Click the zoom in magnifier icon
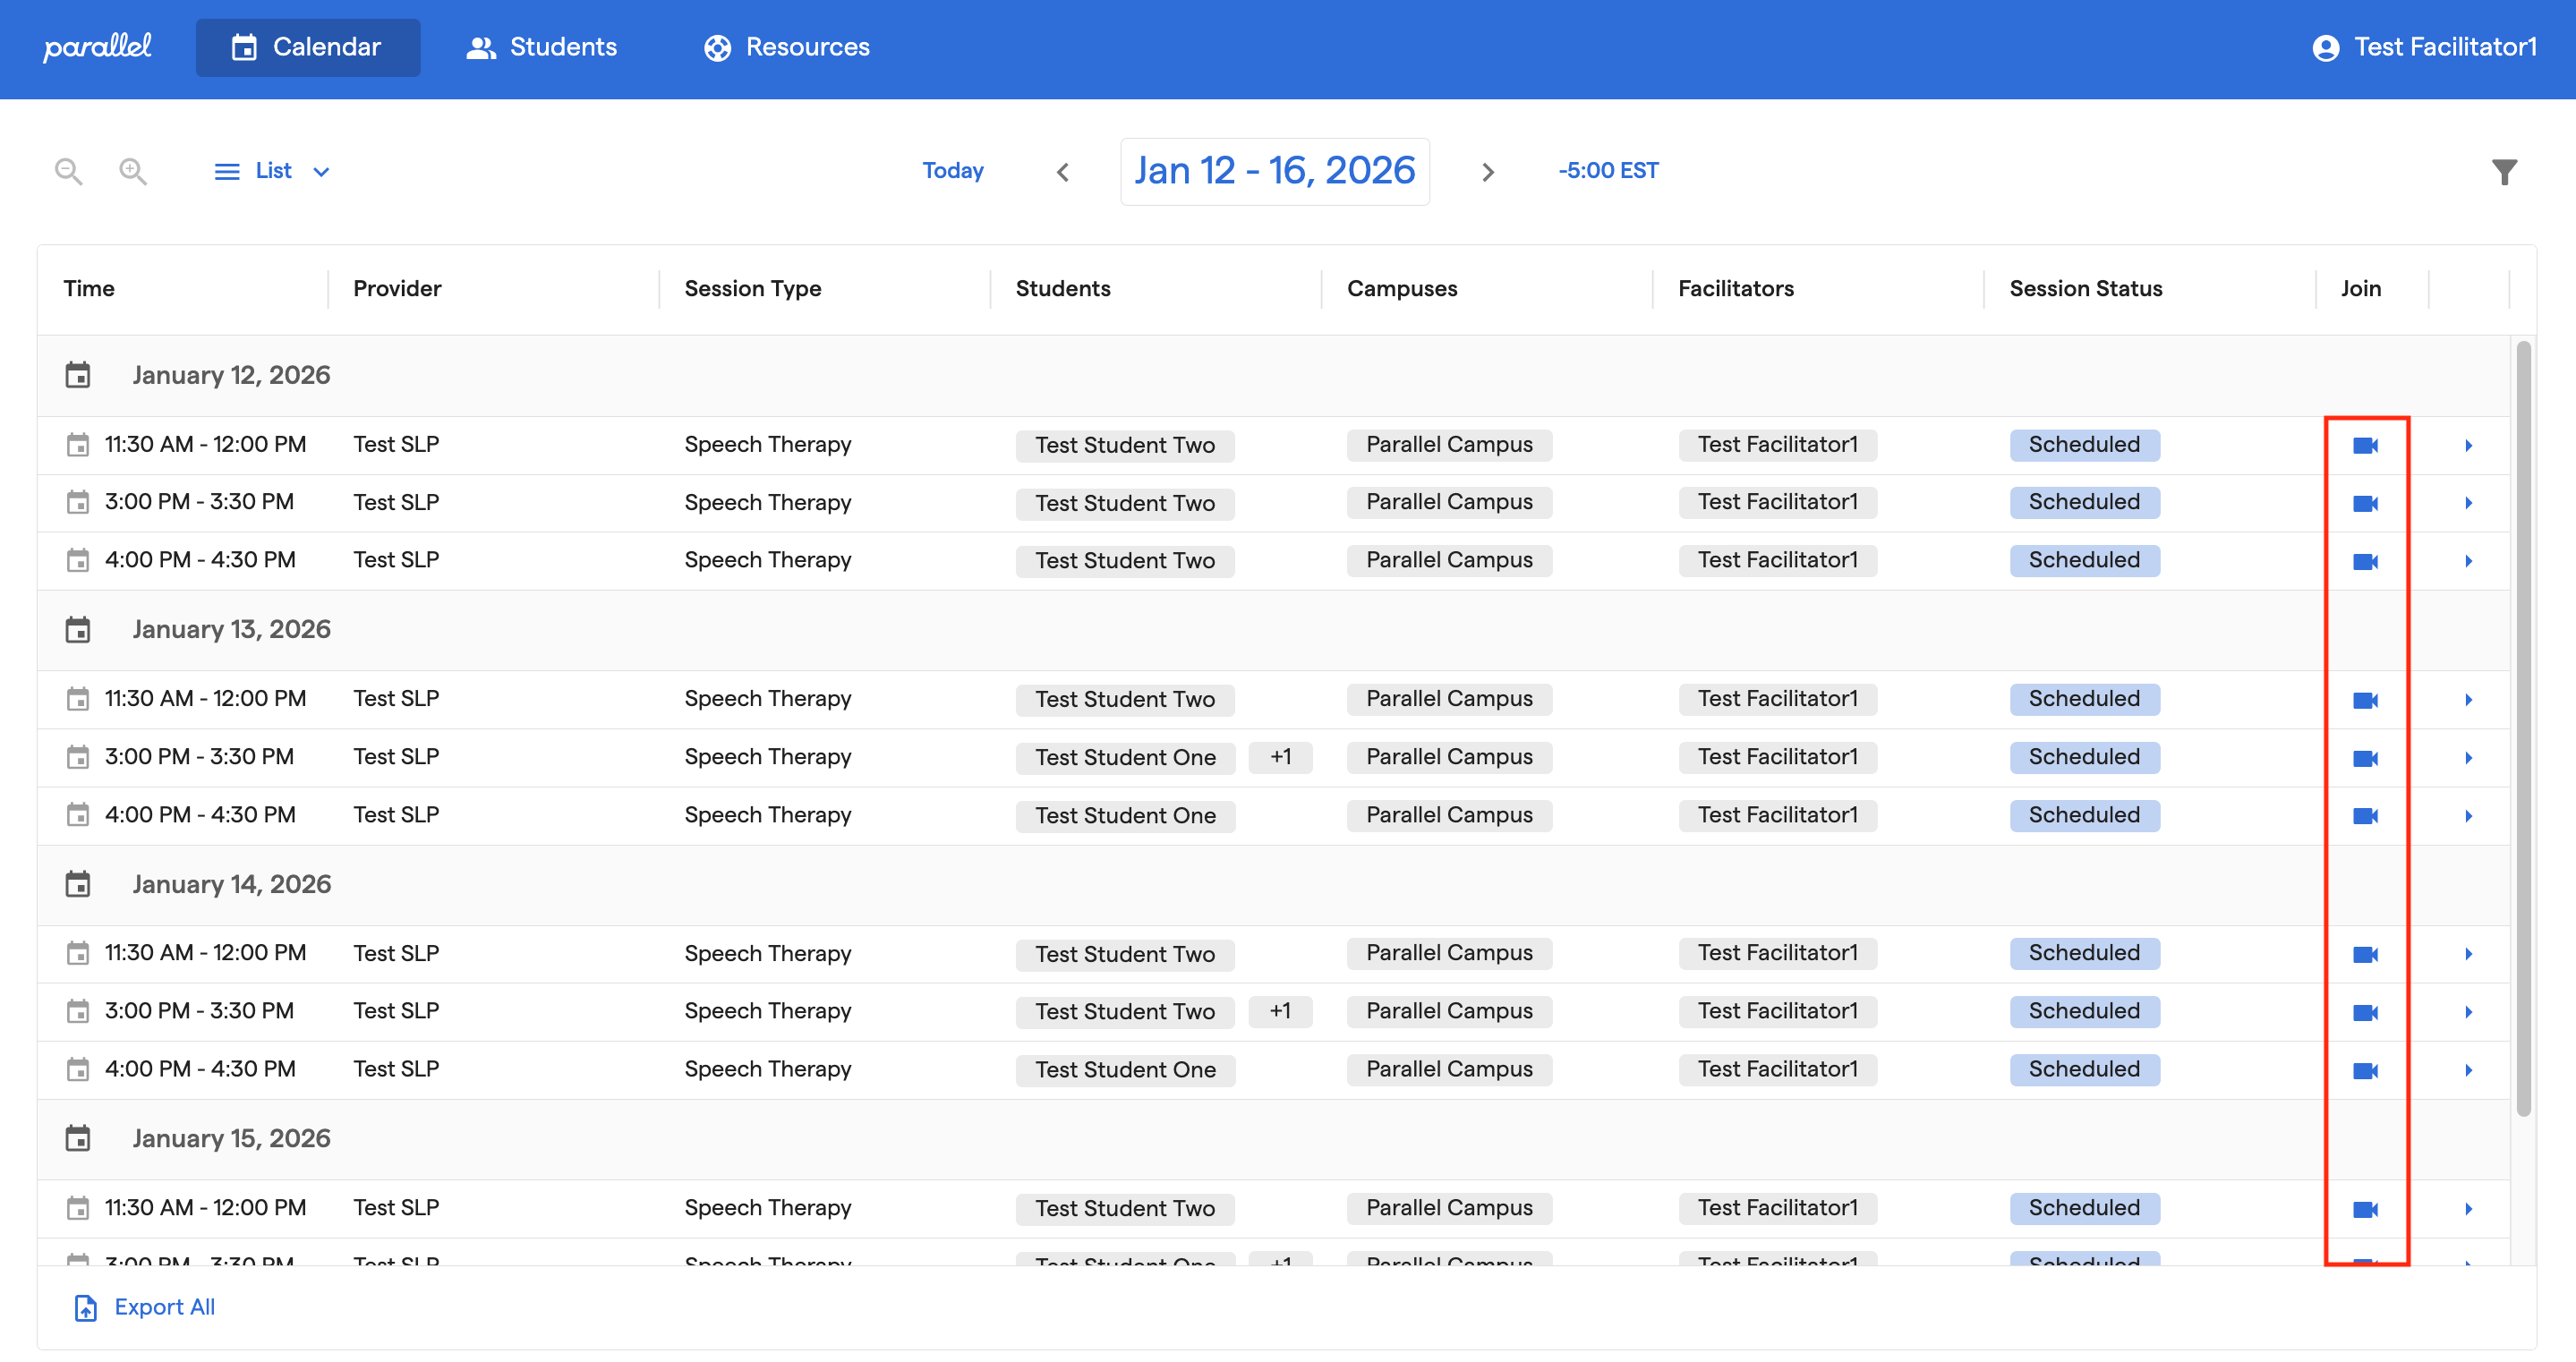Screen dimensions: 2576x1362 [133, 171]
